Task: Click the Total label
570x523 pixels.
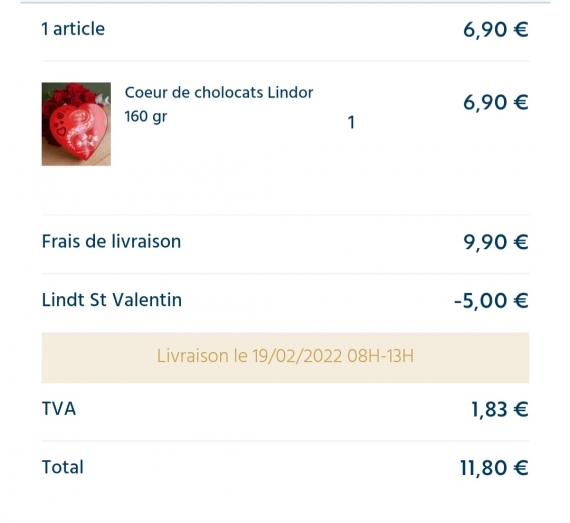Action: [x=63, y=467]
